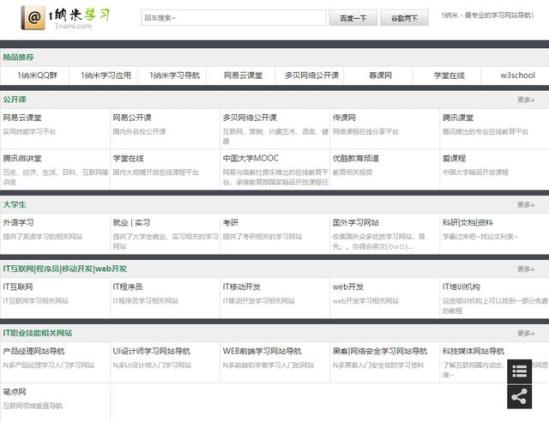Open 学堂在线 in the recommended bar
Screen dimensions: 549x422
point(449,75)
